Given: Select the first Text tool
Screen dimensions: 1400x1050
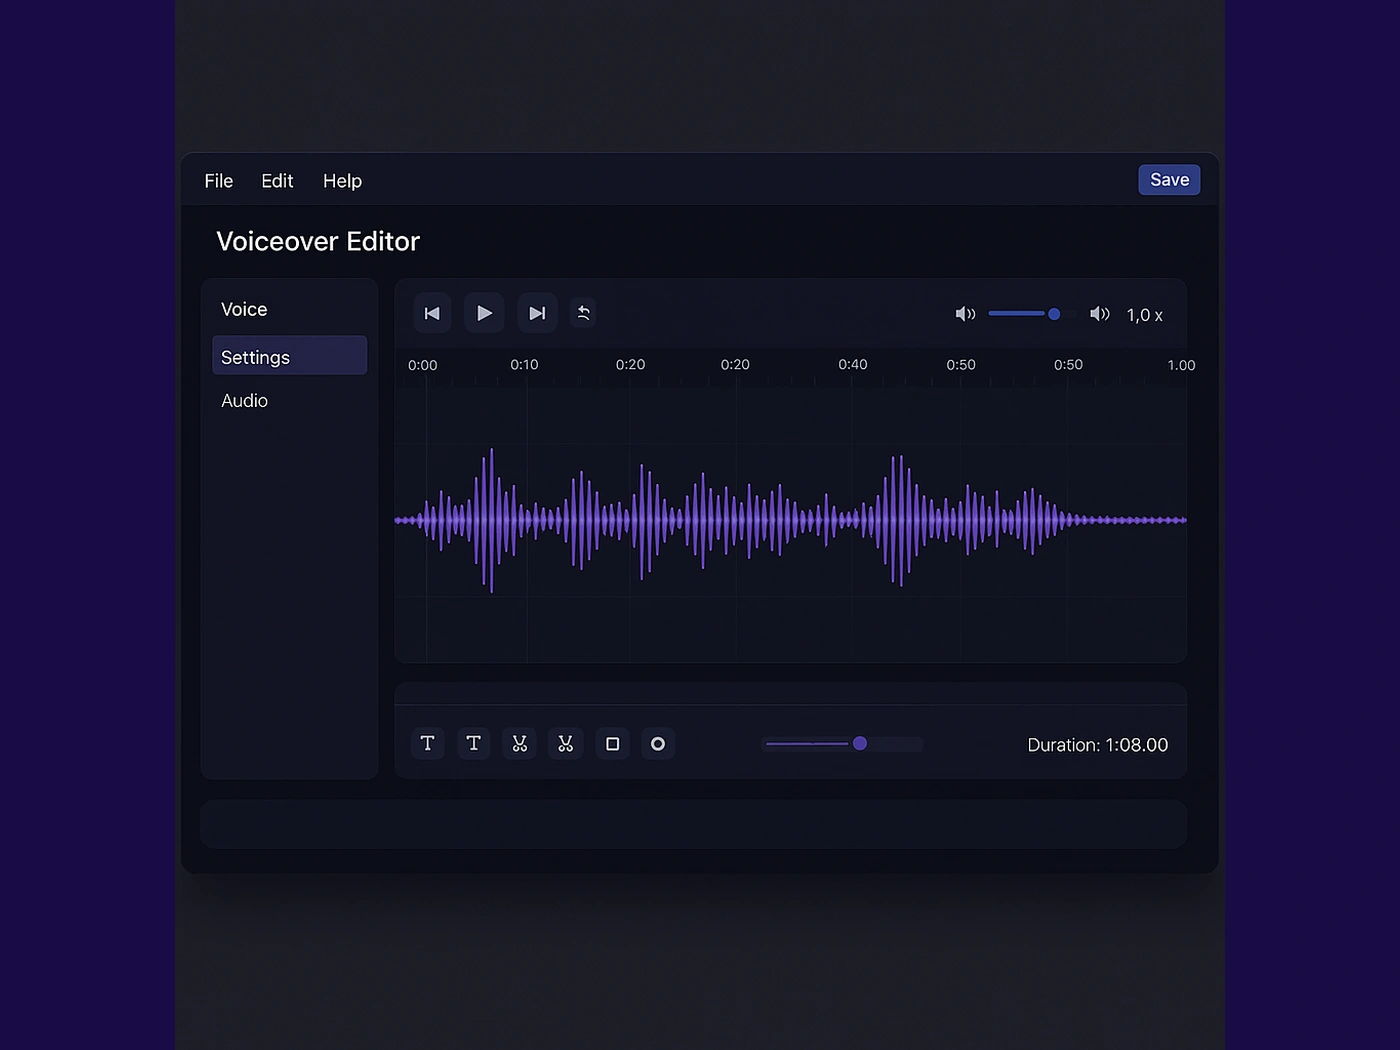Looking at the screenshot, I should pyautogui.click(x=427, y=743).
